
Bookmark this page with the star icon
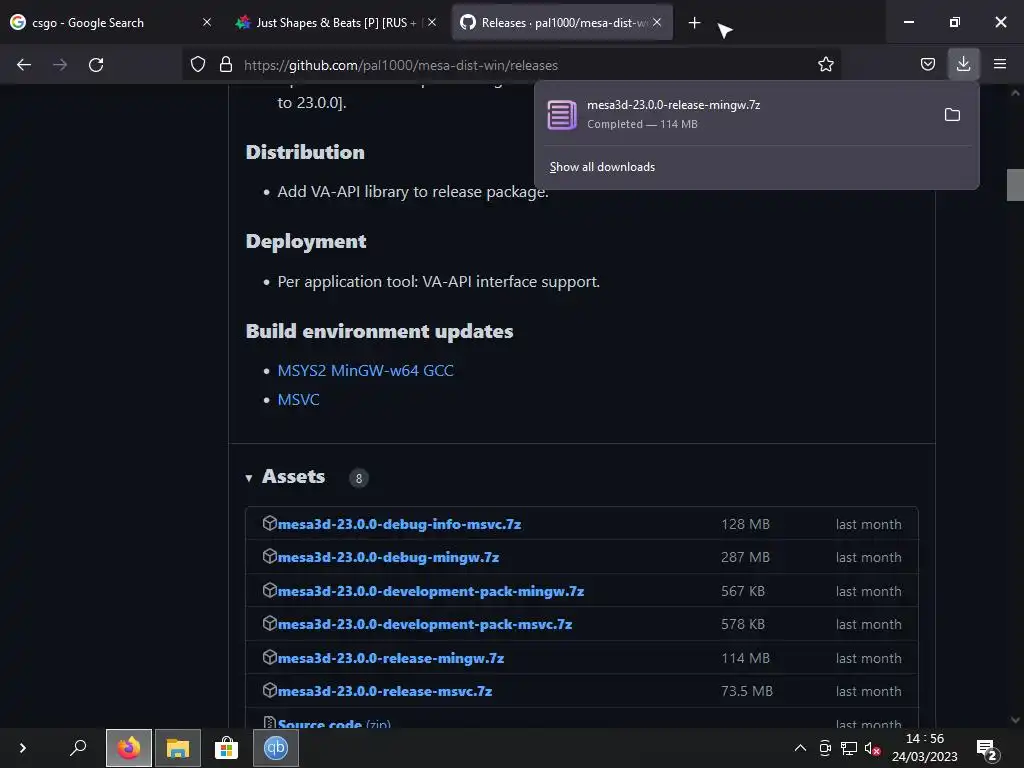pyautogui.click(x=825, y=65)
